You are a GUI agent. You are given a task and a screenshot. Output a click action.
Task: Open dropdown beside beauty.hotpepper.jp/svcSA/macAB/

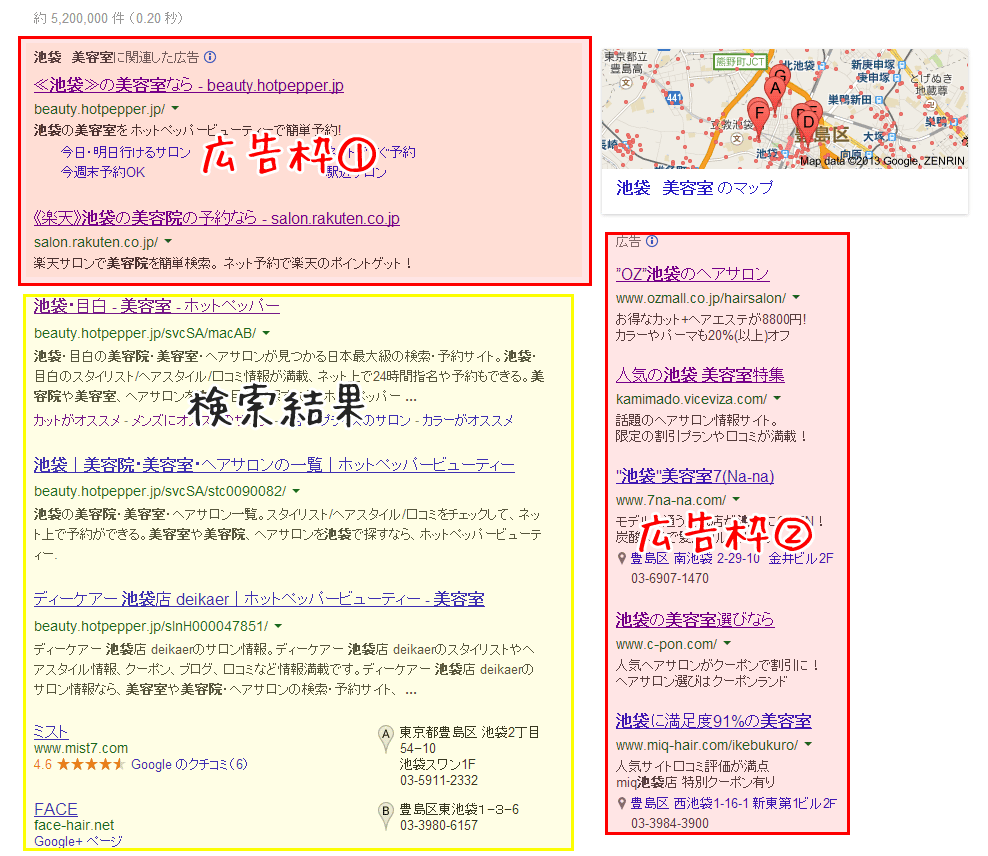(x=266, y=333)
